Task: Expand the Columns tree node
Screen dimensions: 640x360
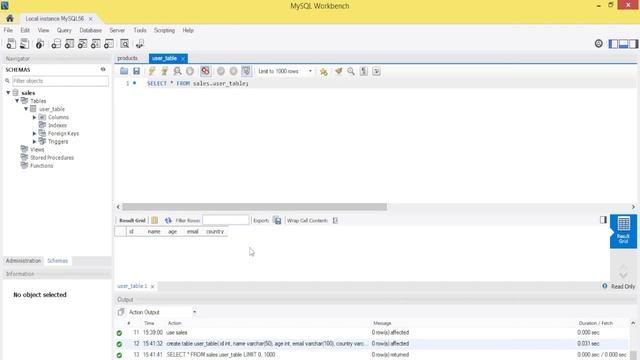Action: [35, 117]
